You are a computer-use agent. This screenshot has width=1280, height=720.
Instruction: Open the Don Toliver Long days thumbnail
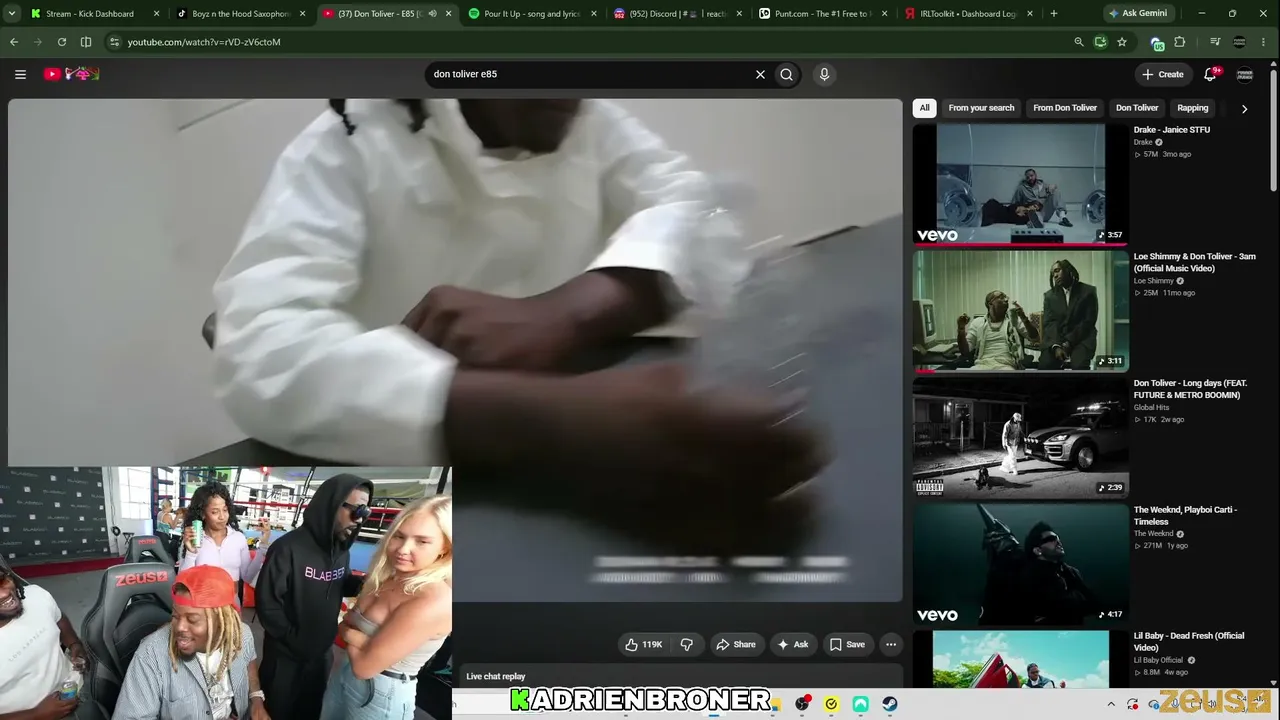1020,438
